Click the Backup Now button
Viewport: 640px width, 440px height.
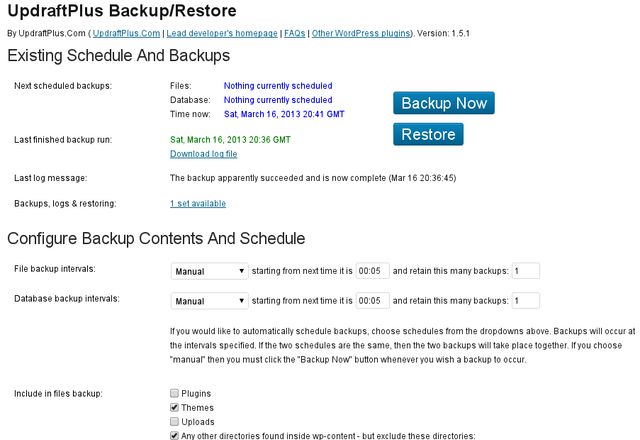pyautogui.click(x=444, y=103)
